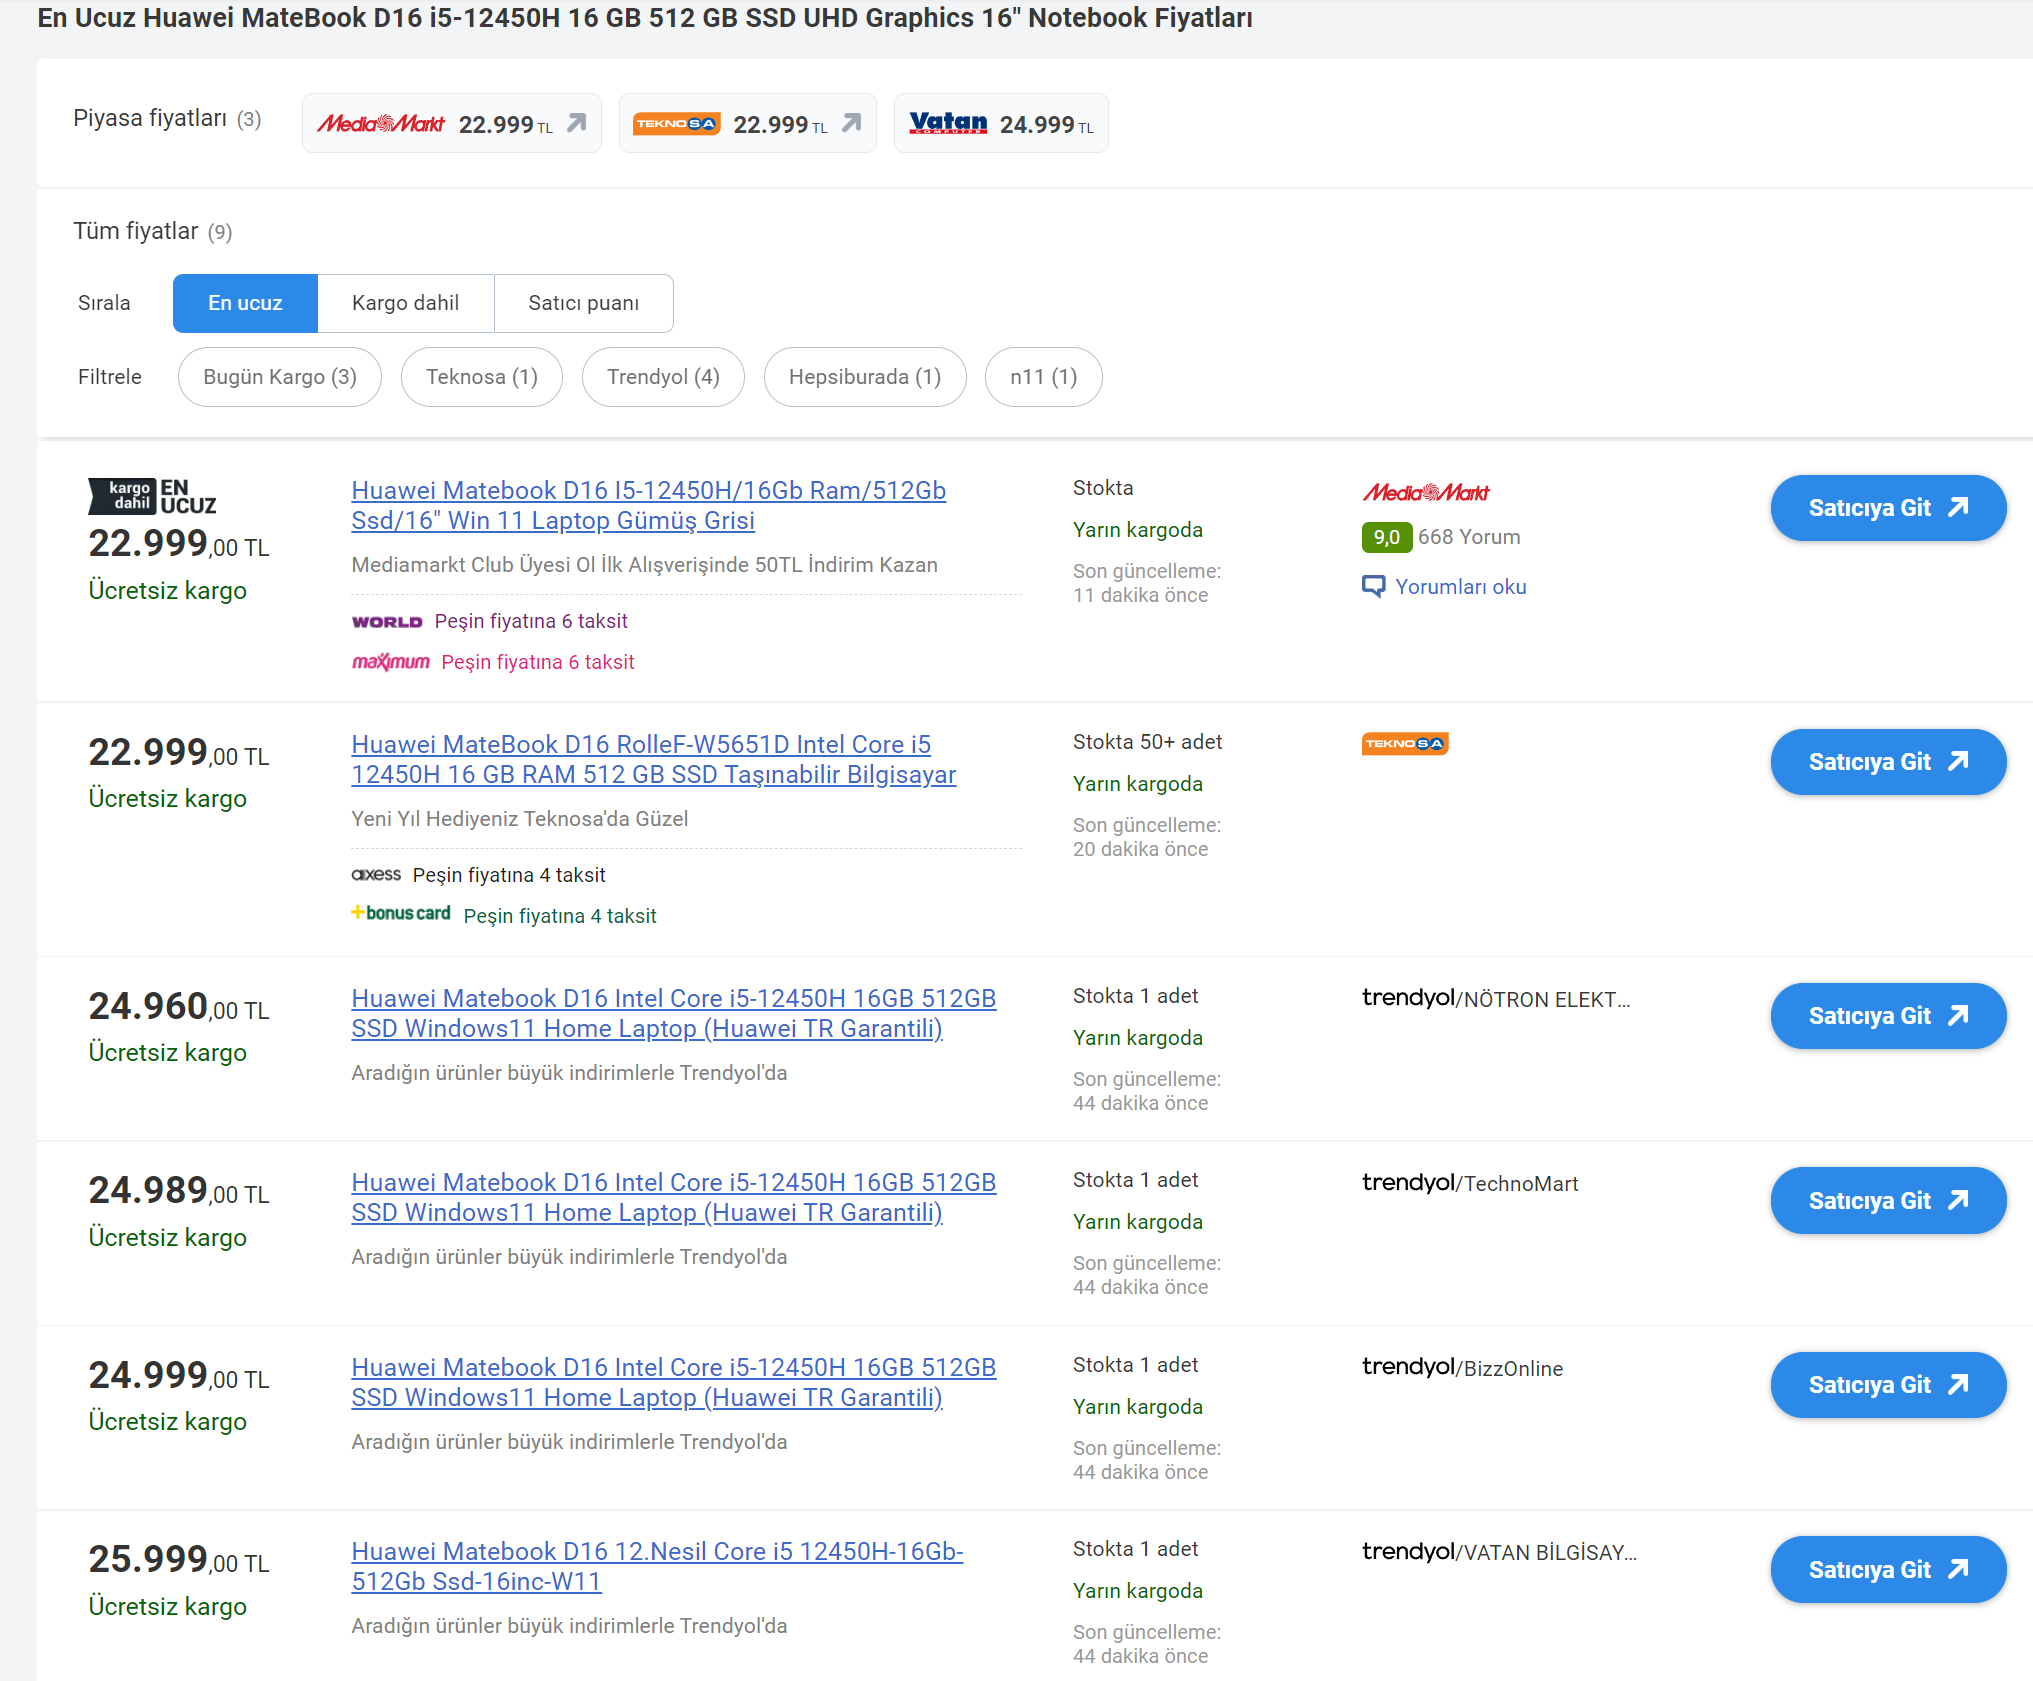
Task: Click MediaMarkt logo in market prices bar
Action: [x=380, y=124]
